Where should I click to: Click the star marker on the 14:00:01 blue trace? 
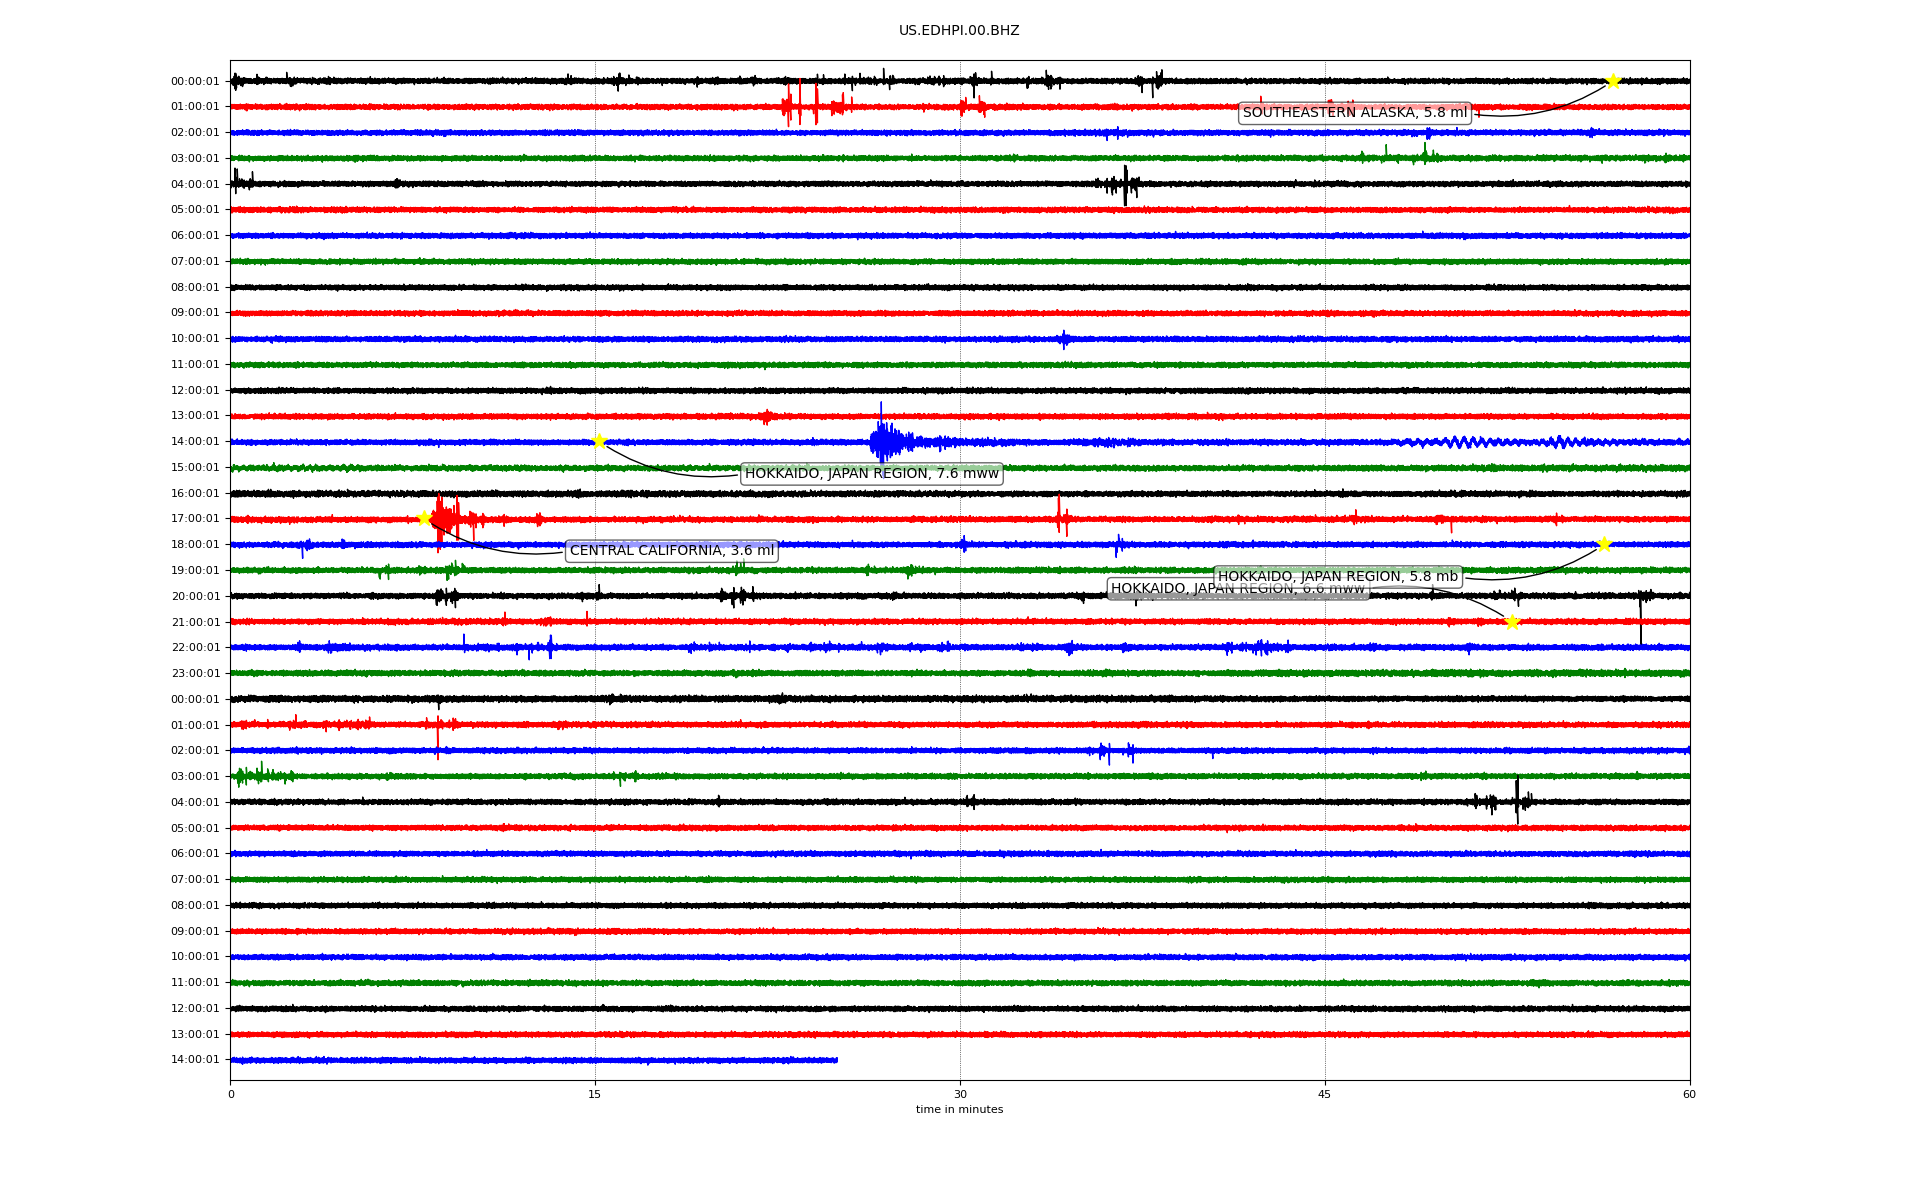599,441
